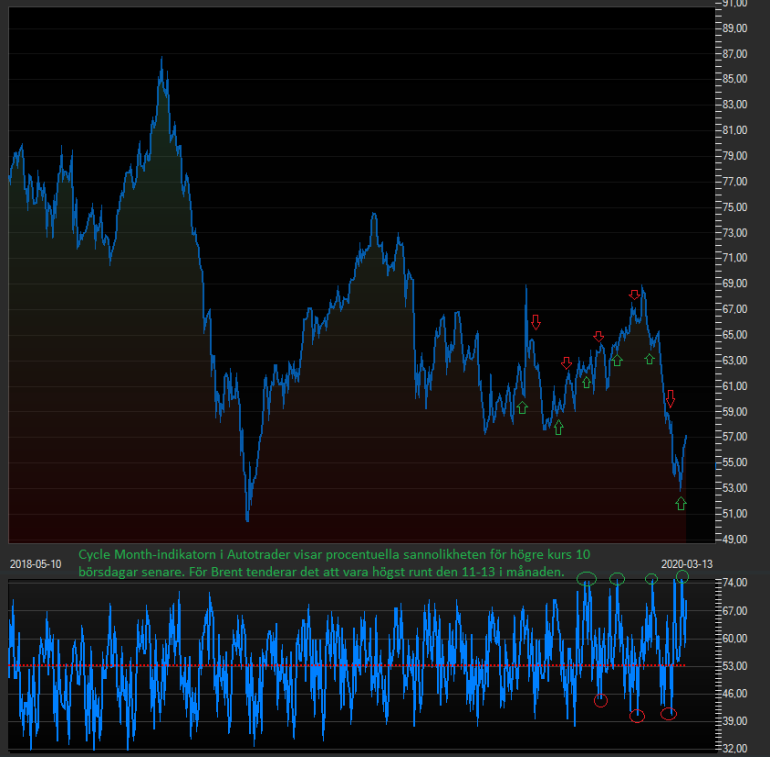
Task: Click the 77,00 price axis label
Action: (735, 182)
